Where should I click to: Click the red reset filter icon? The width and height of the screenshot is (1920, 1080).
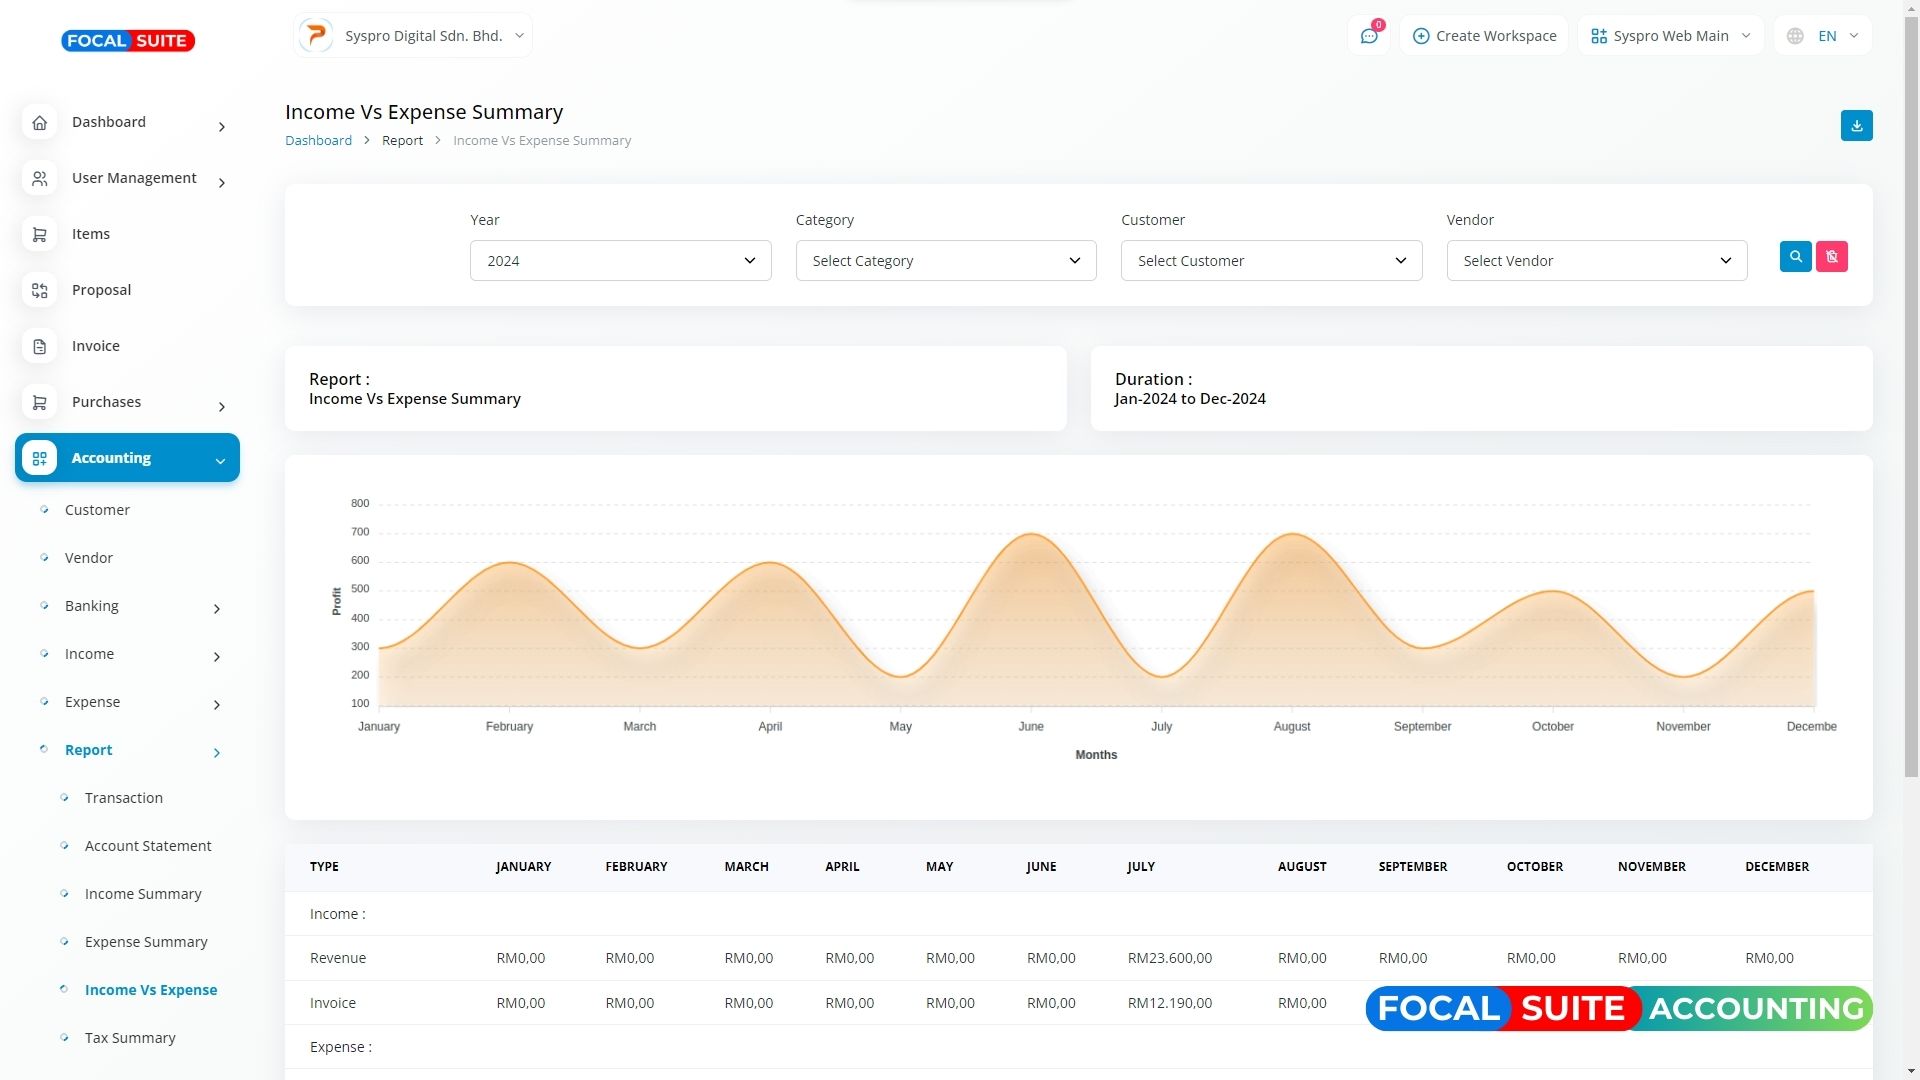(x=1831, y=257)
